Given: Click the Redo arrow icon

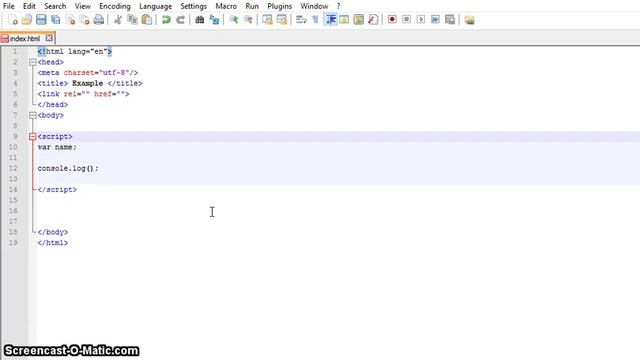Looking at the screenshot, I should 180,20.
